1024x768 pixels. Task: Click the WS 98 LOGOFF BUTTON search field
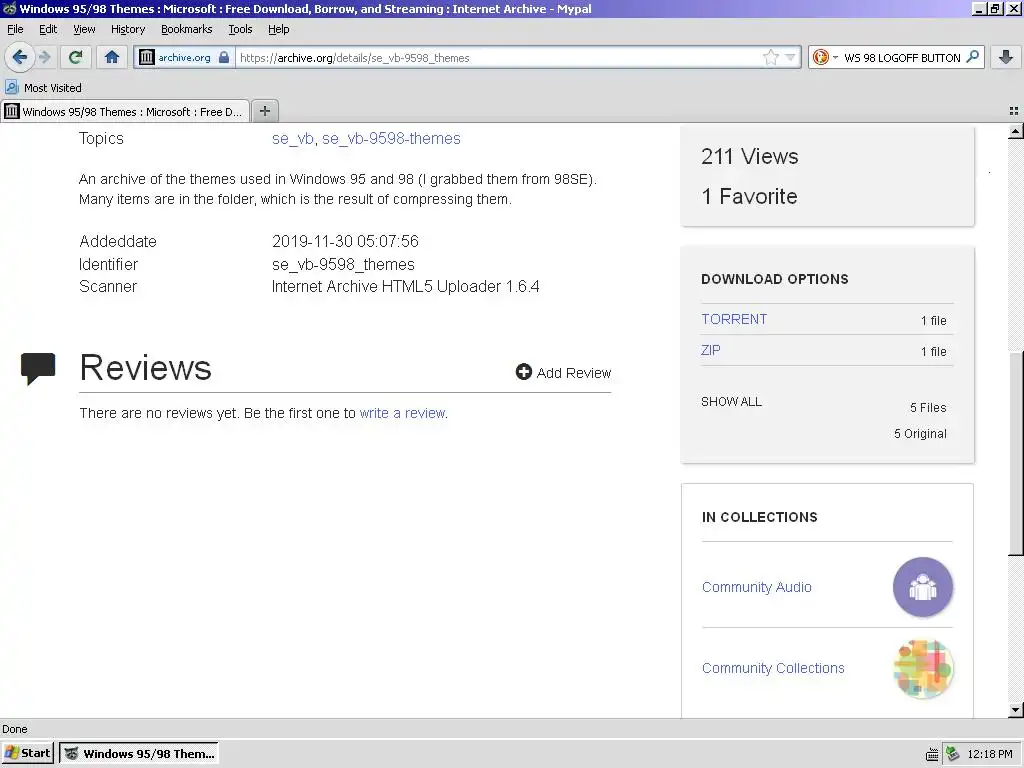(x=902, y=57)
